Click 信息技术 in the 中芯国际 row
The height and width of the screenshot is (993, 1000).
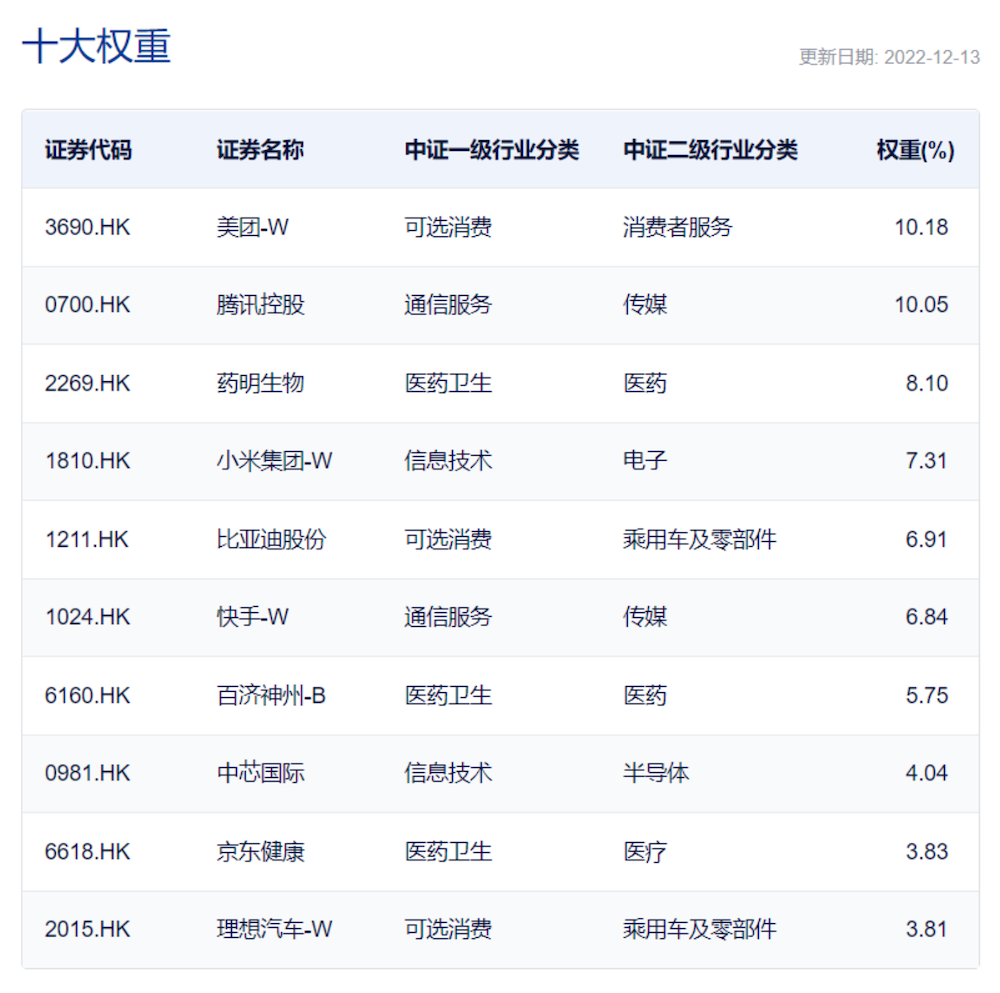pos(448,773)
